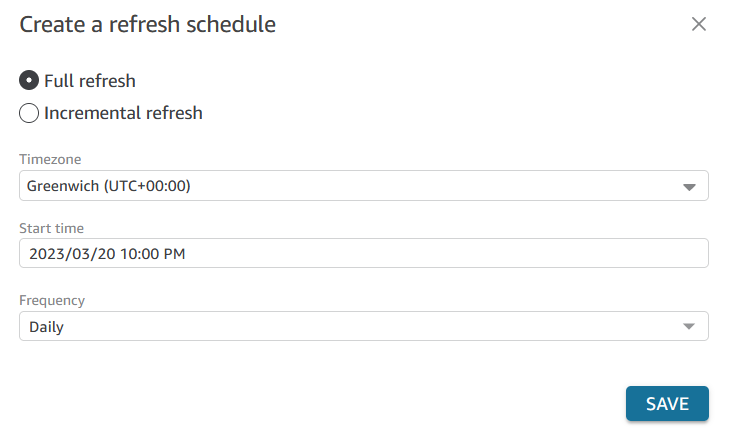Viewport: 730px width, 435px height.
Task: Click the Start time field label
Action: [52, 228]
